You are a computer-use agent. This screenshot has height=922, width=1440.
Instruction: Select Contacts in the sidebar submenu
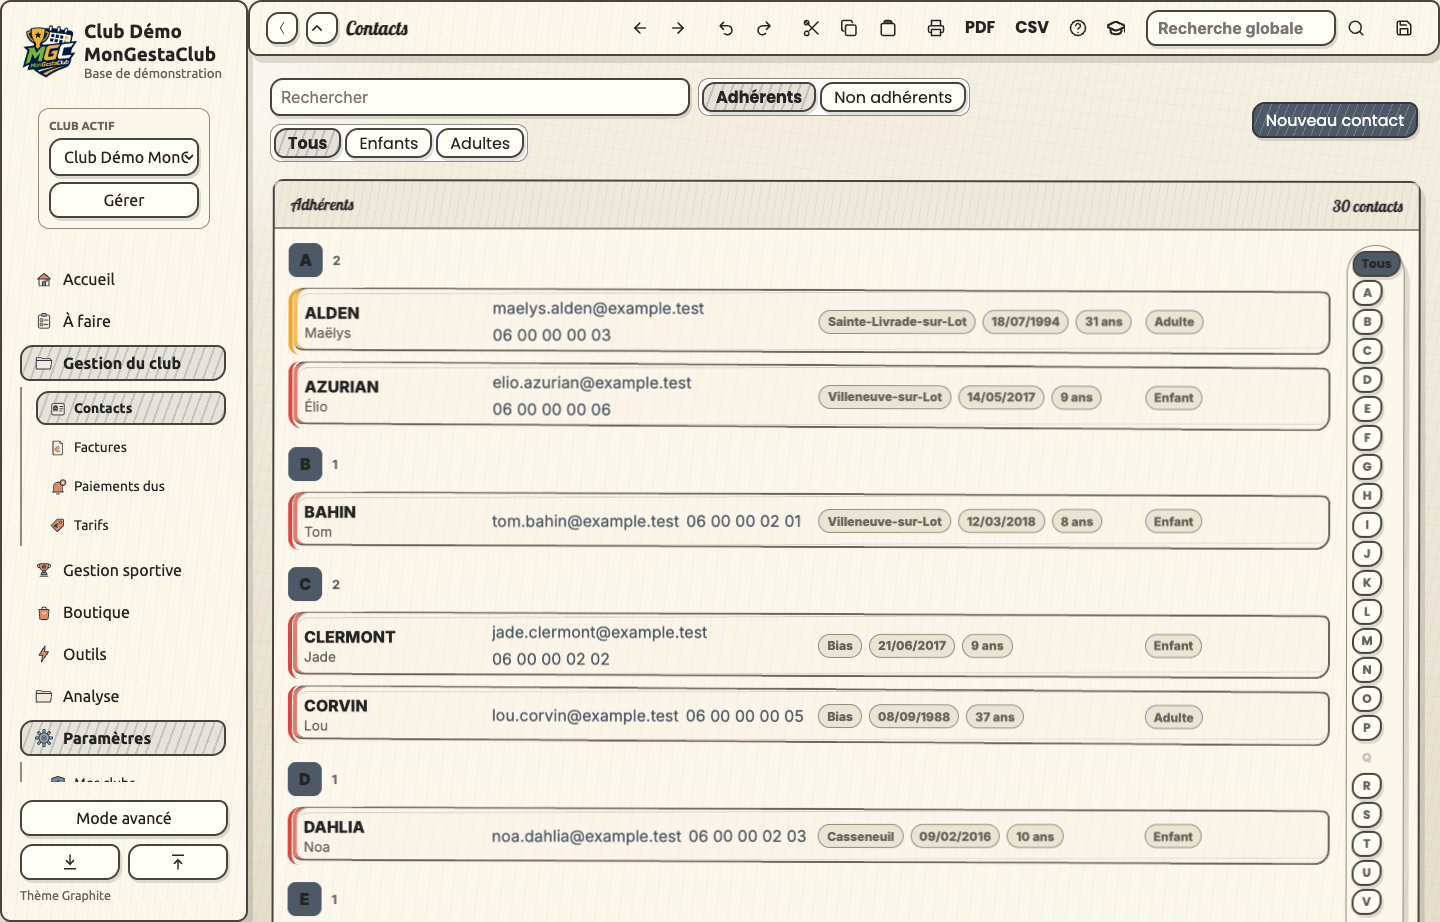pyautogui.click(x=131, y=408)
